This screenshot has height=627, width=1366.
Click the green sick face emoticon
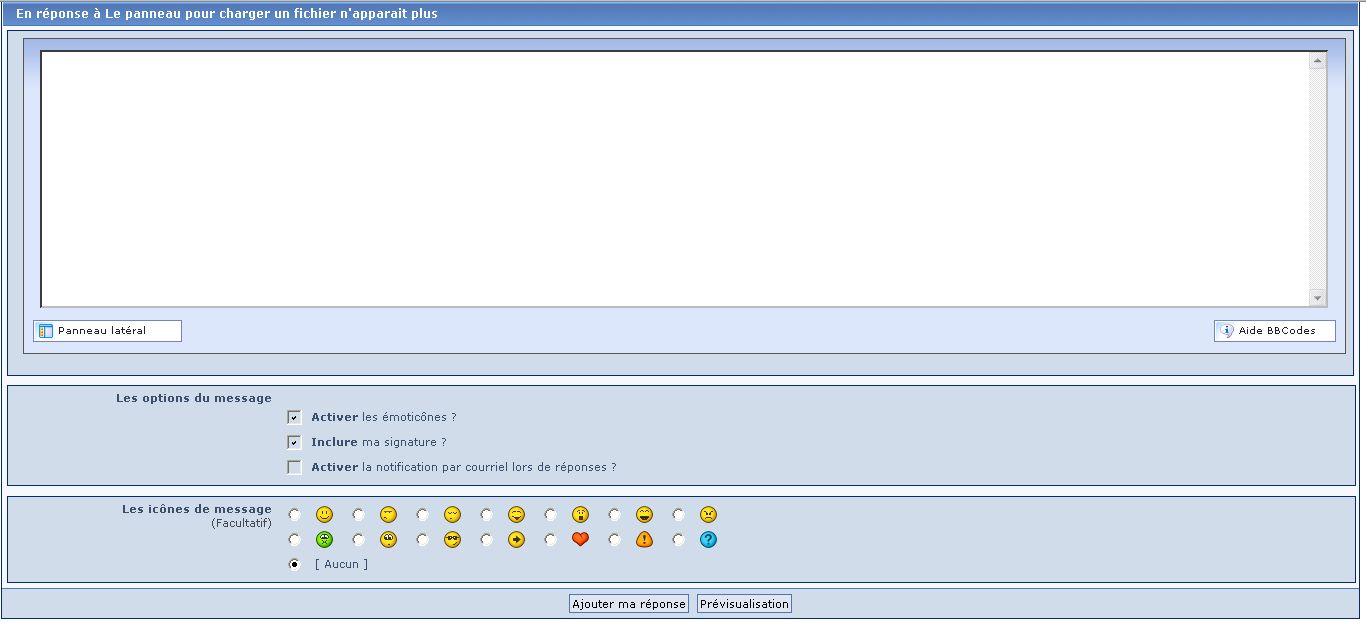pyautogui.click(x=324, y=539)
